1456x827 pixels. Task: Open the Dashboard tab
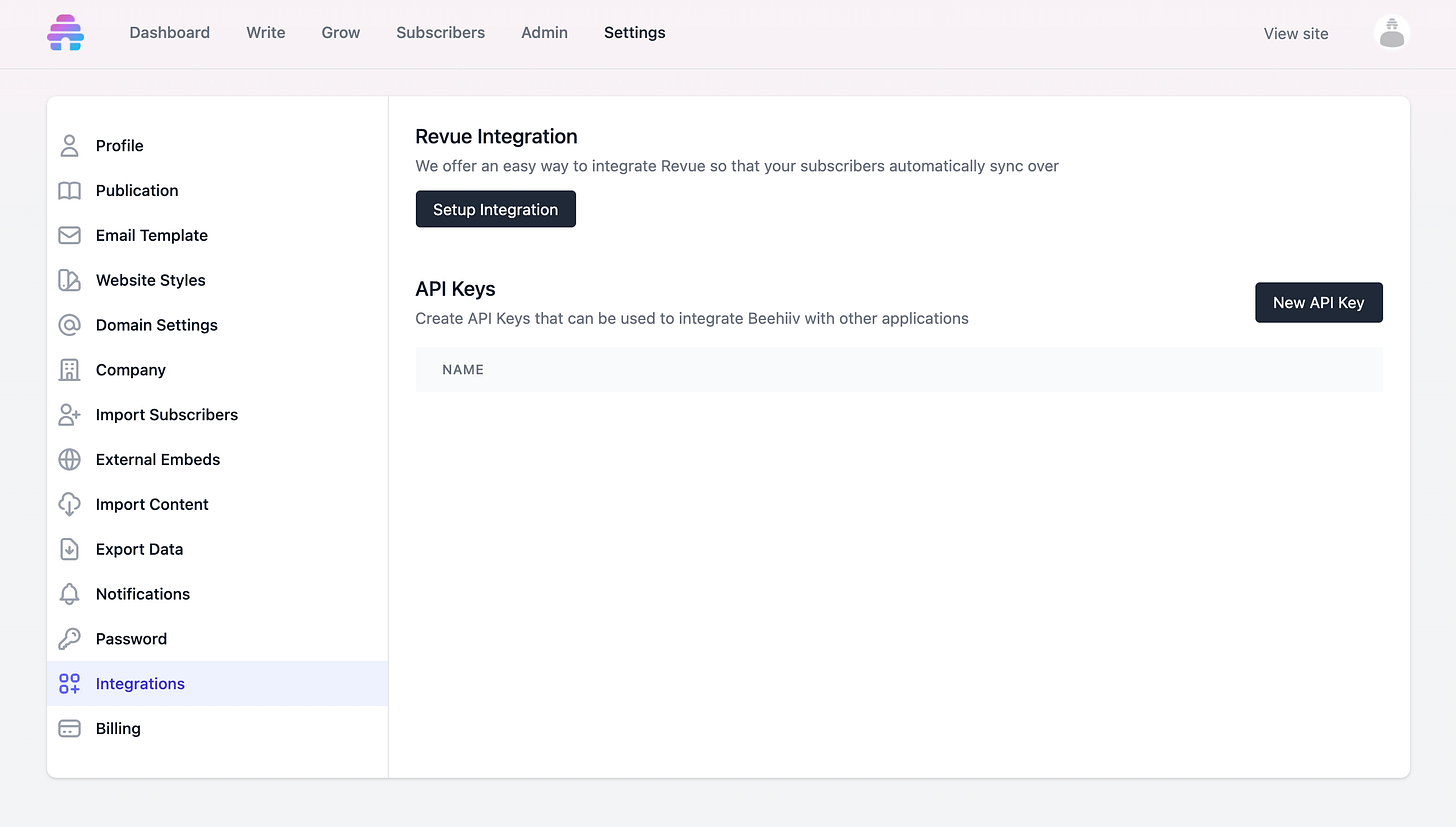[x=170, y=33]
